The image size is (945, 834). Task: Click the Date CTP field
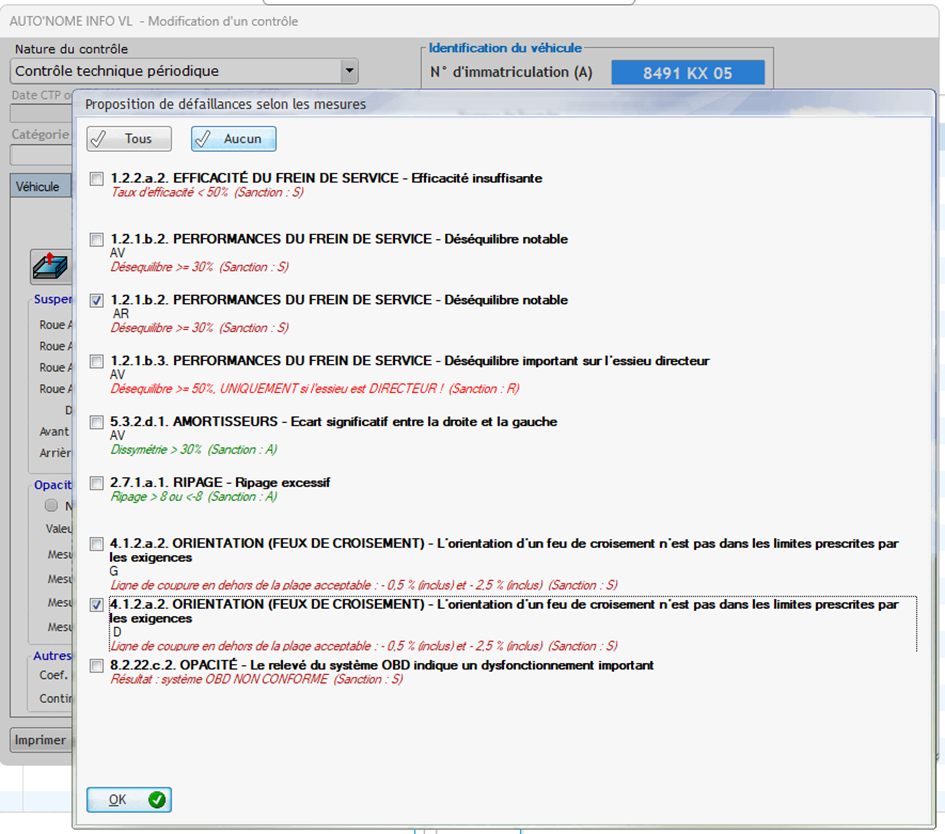point(40,113)
